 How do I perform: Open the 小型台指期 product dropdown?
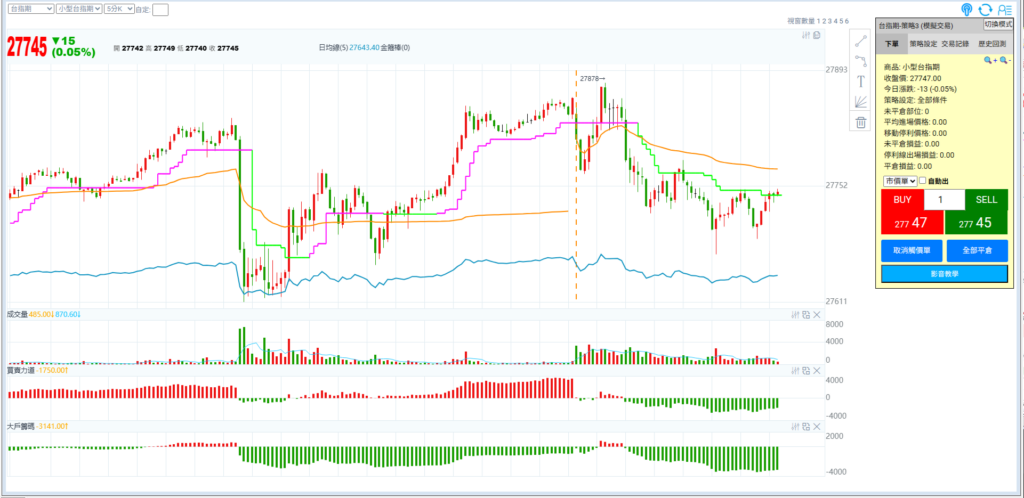pyautogui.click(x=78, y=8)
